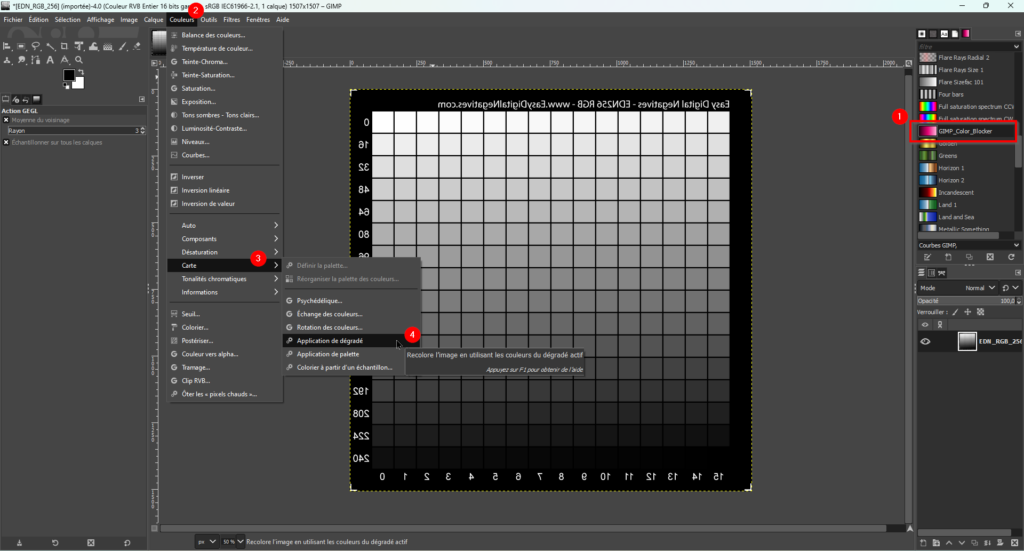Image resolution: width=1024 pixels, height=551 pixels.
Task: Select the Zoom magnifier tool
Action: point(78,60)
